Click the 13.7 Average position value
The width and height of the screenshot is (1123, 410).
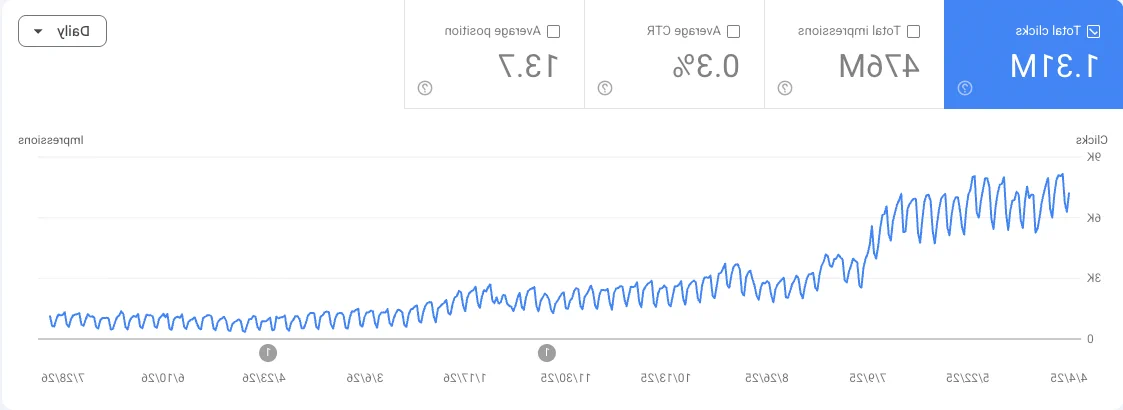tap(529, 66)
